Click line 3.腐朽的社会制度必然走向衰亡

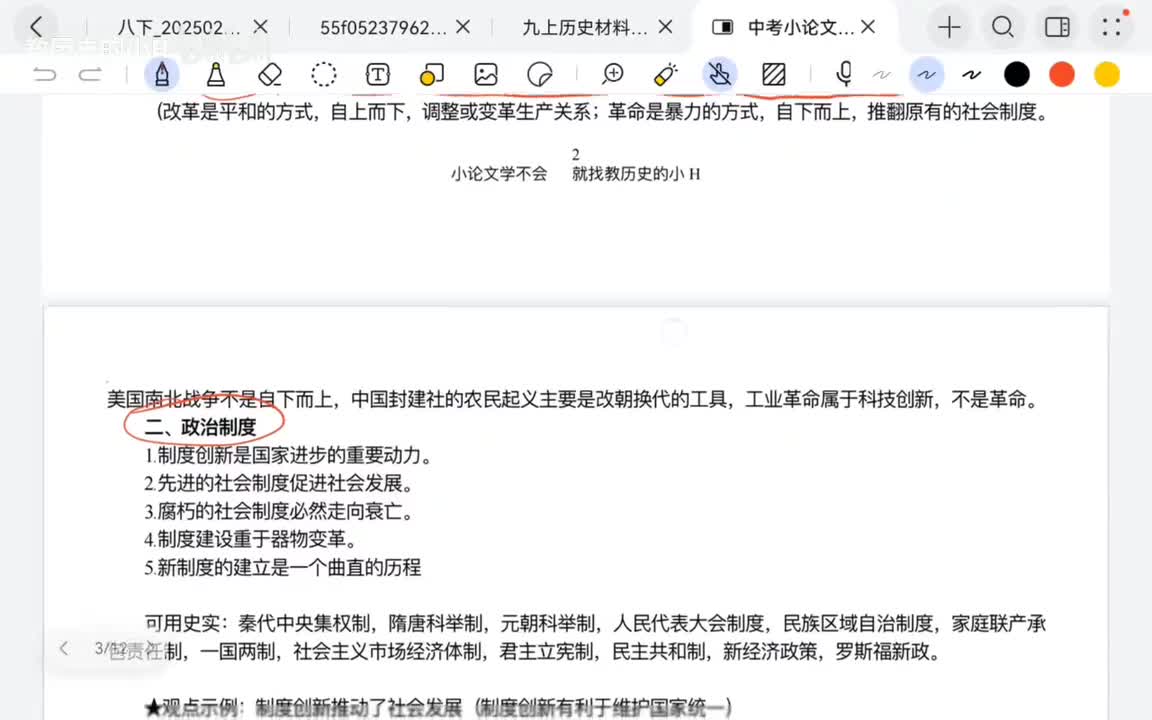click(278, 511)
